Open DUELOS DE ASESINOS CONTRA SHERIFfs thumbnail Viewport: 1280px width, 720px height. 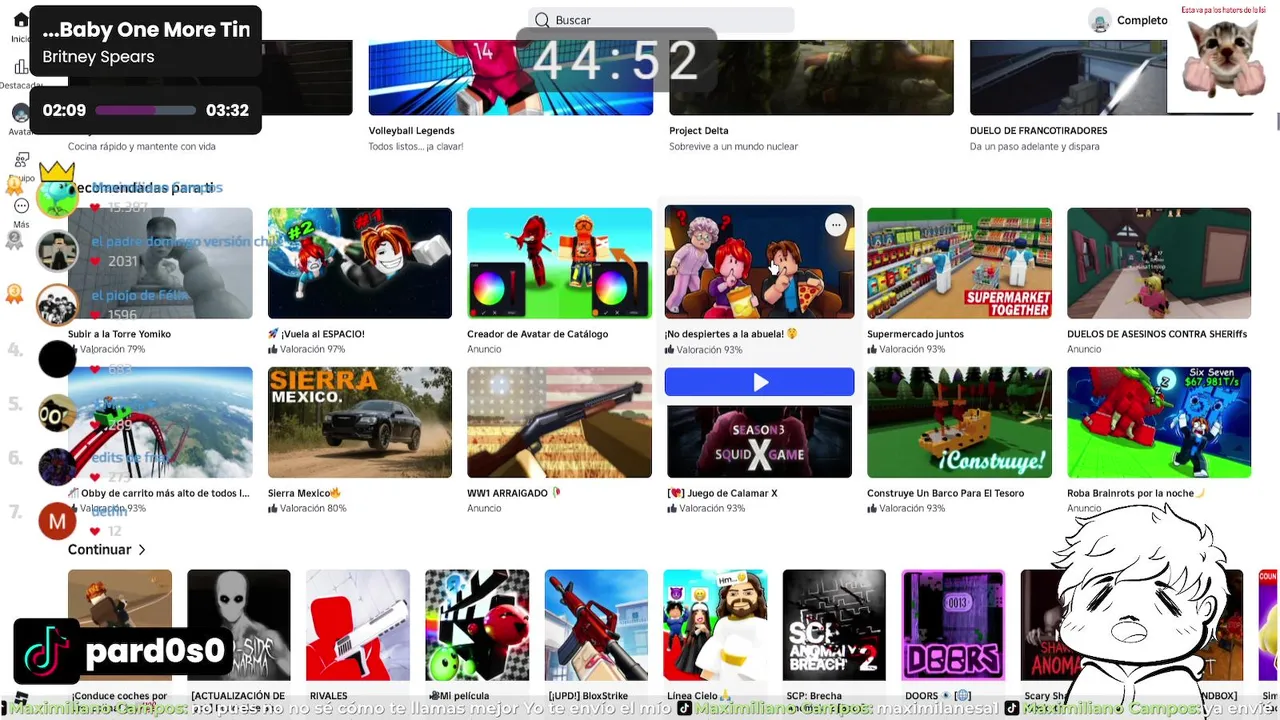1159,263
